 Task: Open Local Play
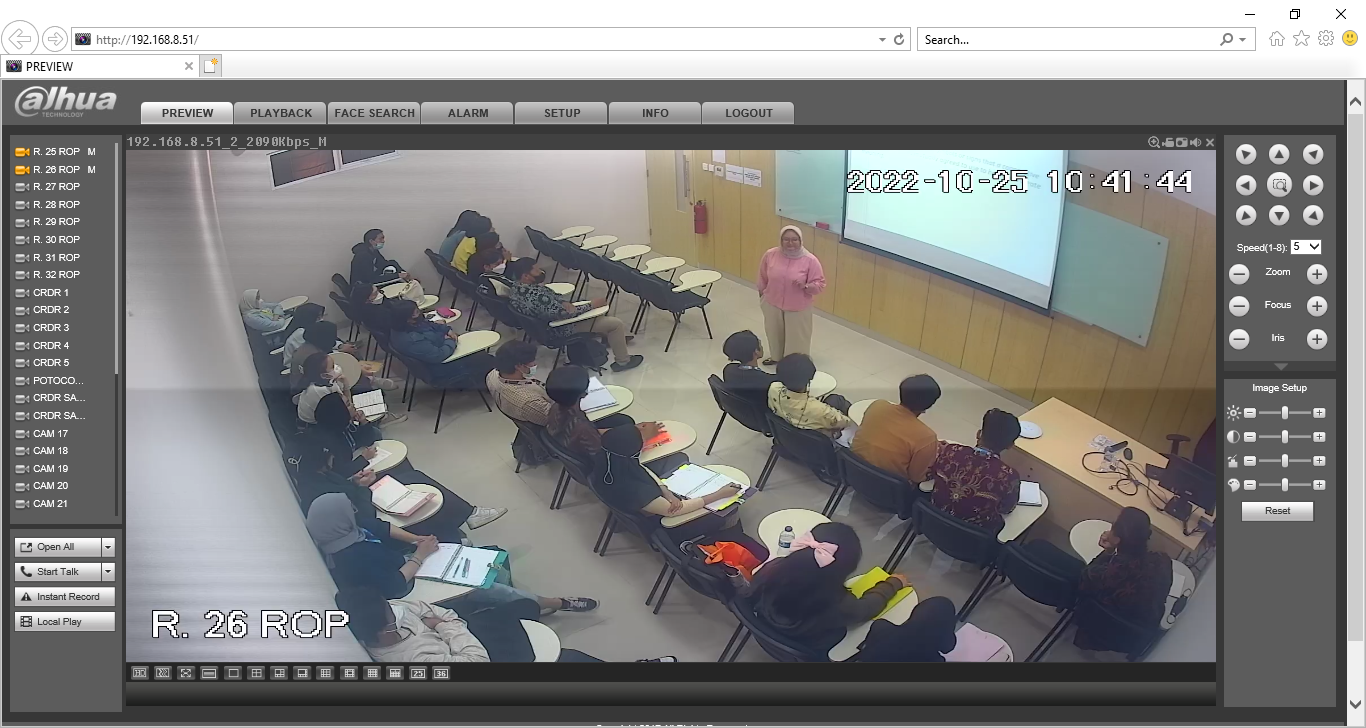tap(65, 622)
